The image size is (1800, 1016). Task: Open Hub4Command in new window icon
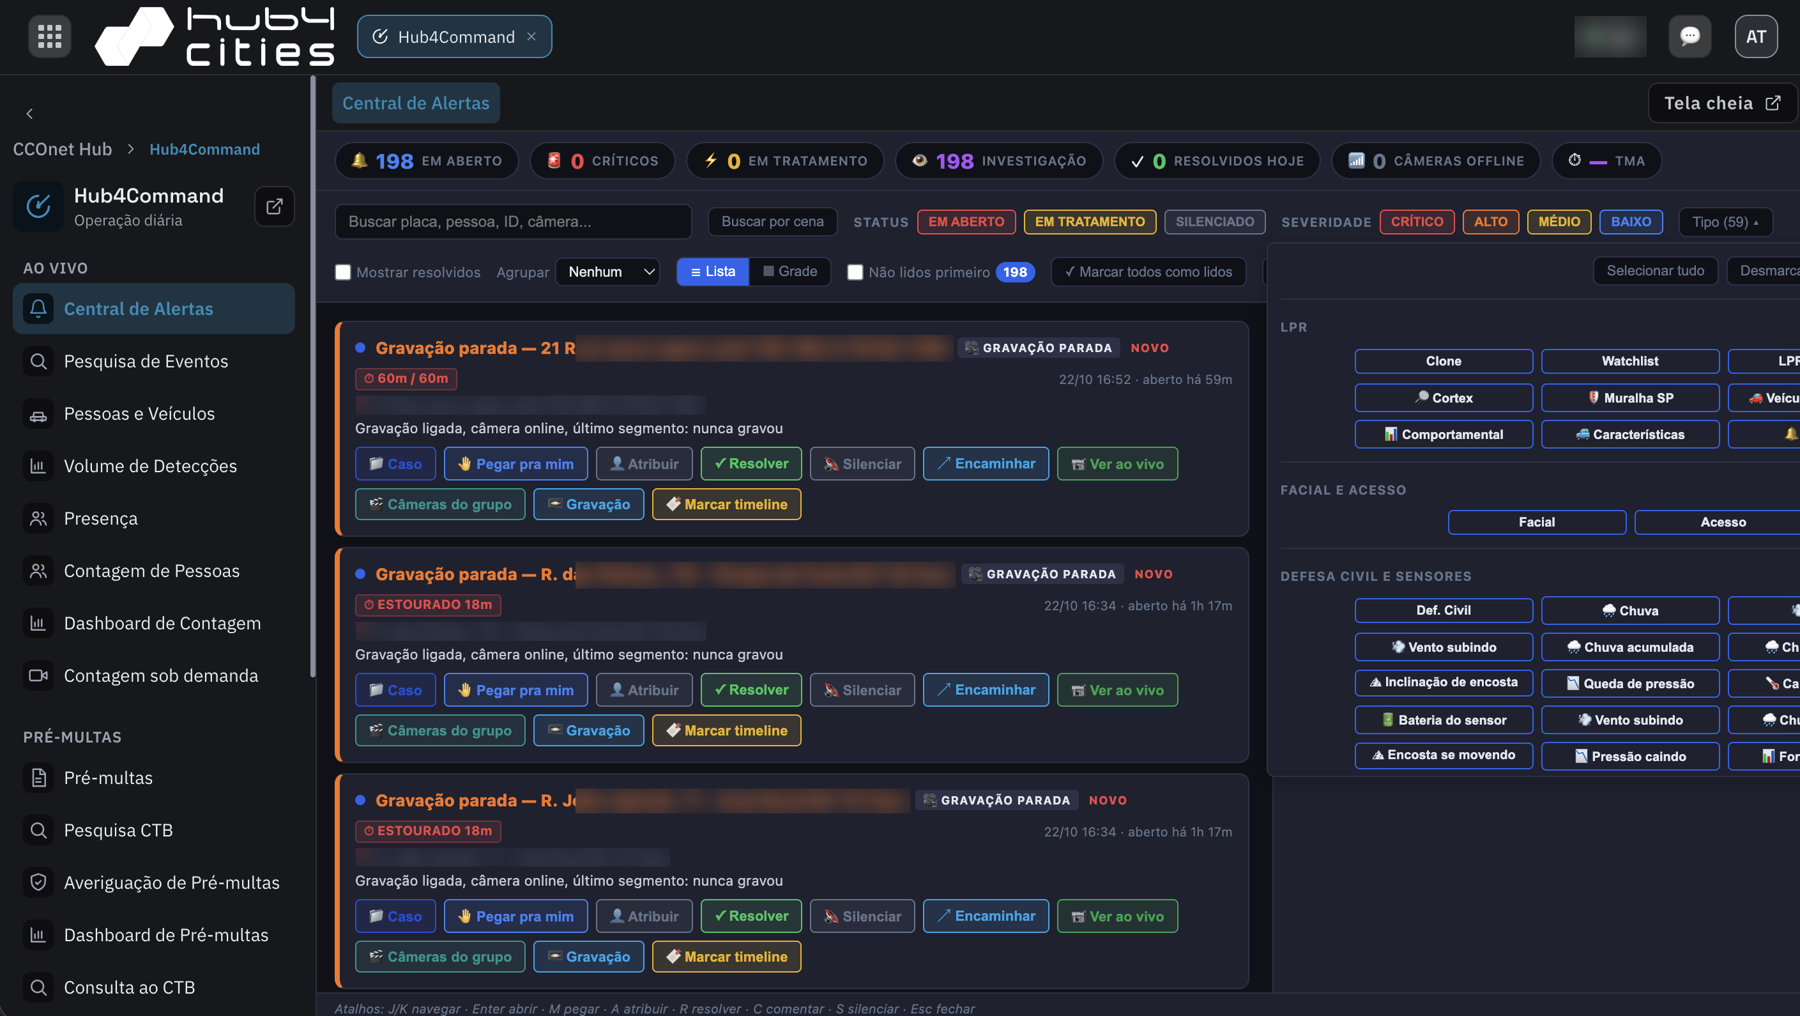click(274, 206)
